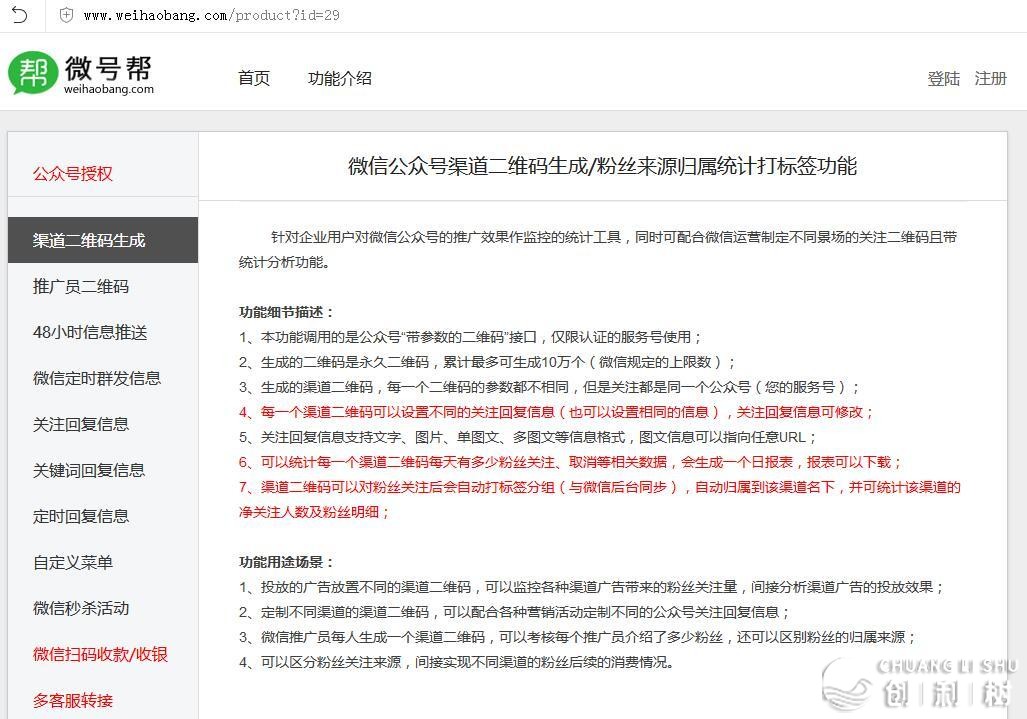Click the green 帮 logo icon
This screenshot has height=719, width=1027.
coord(33,73)
